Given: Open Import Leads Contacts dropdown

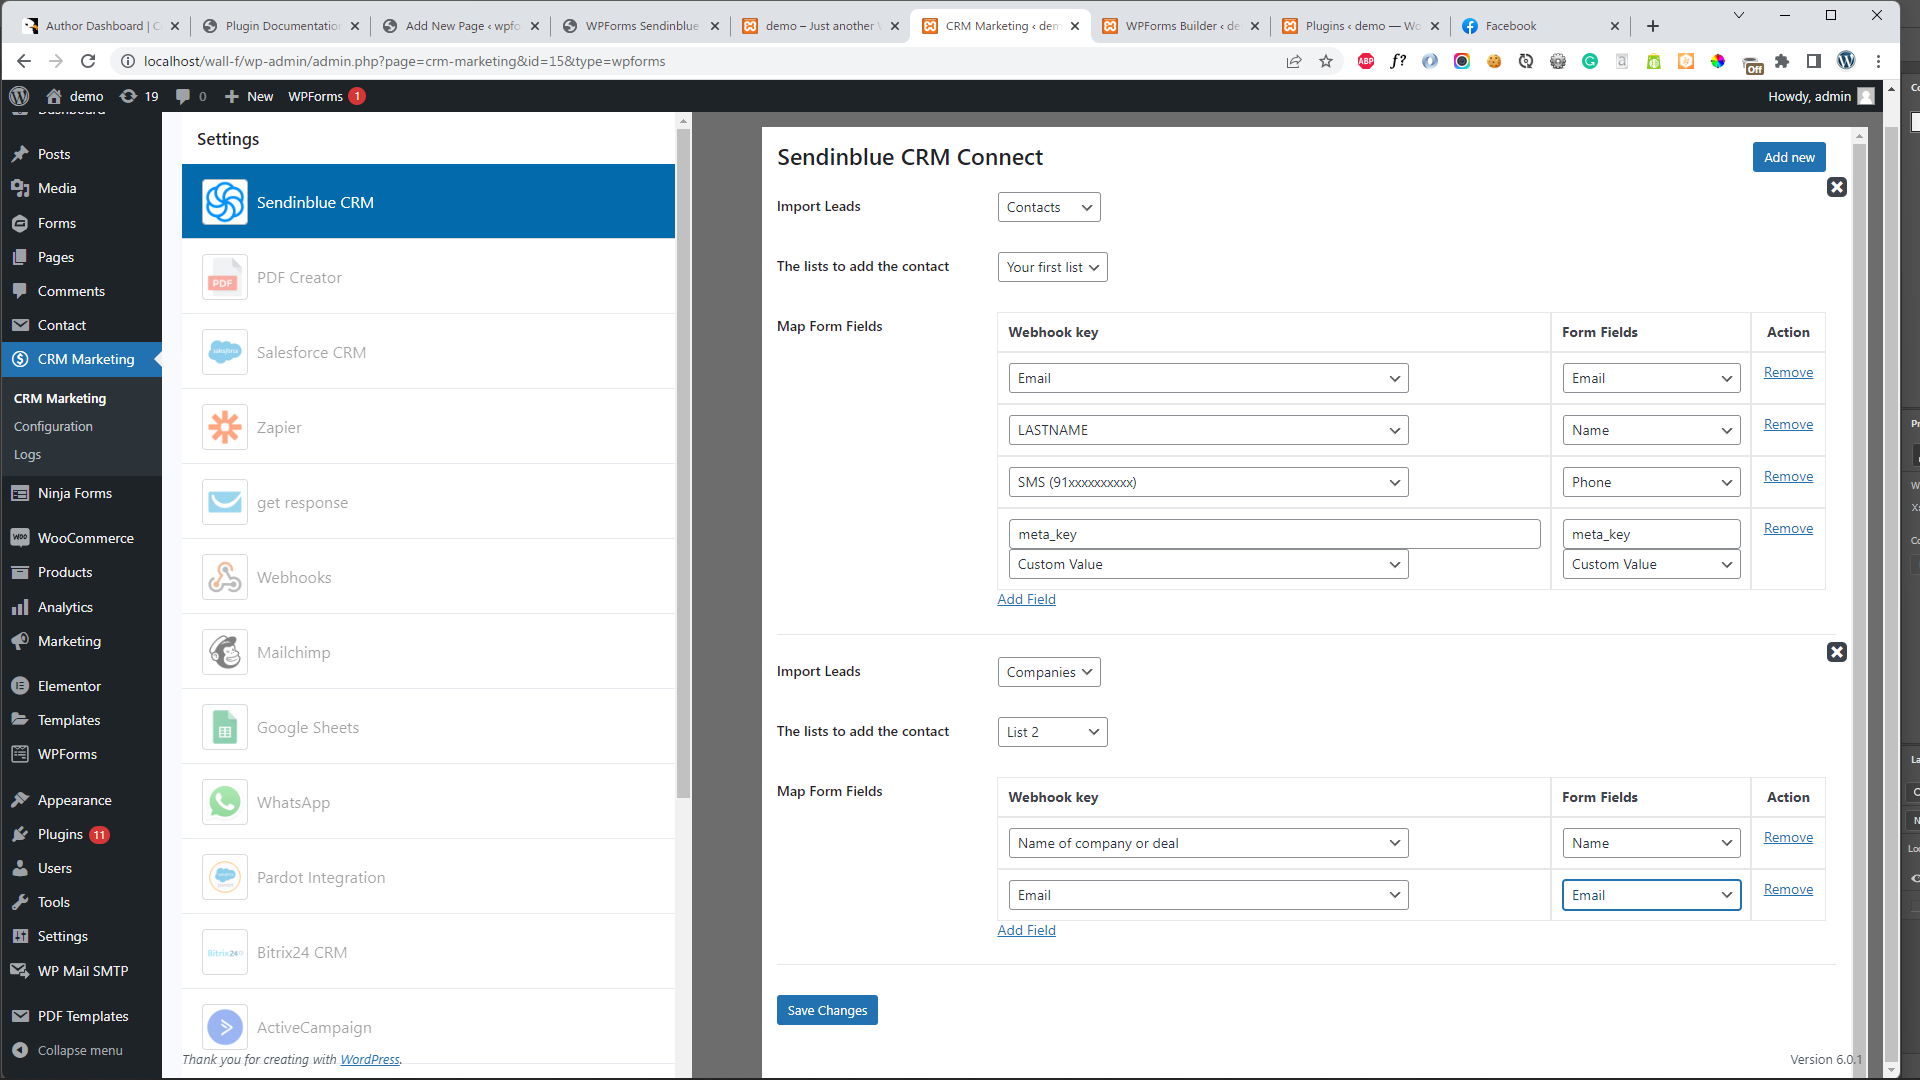Looking at the screenshot, I should (1048, 207).
